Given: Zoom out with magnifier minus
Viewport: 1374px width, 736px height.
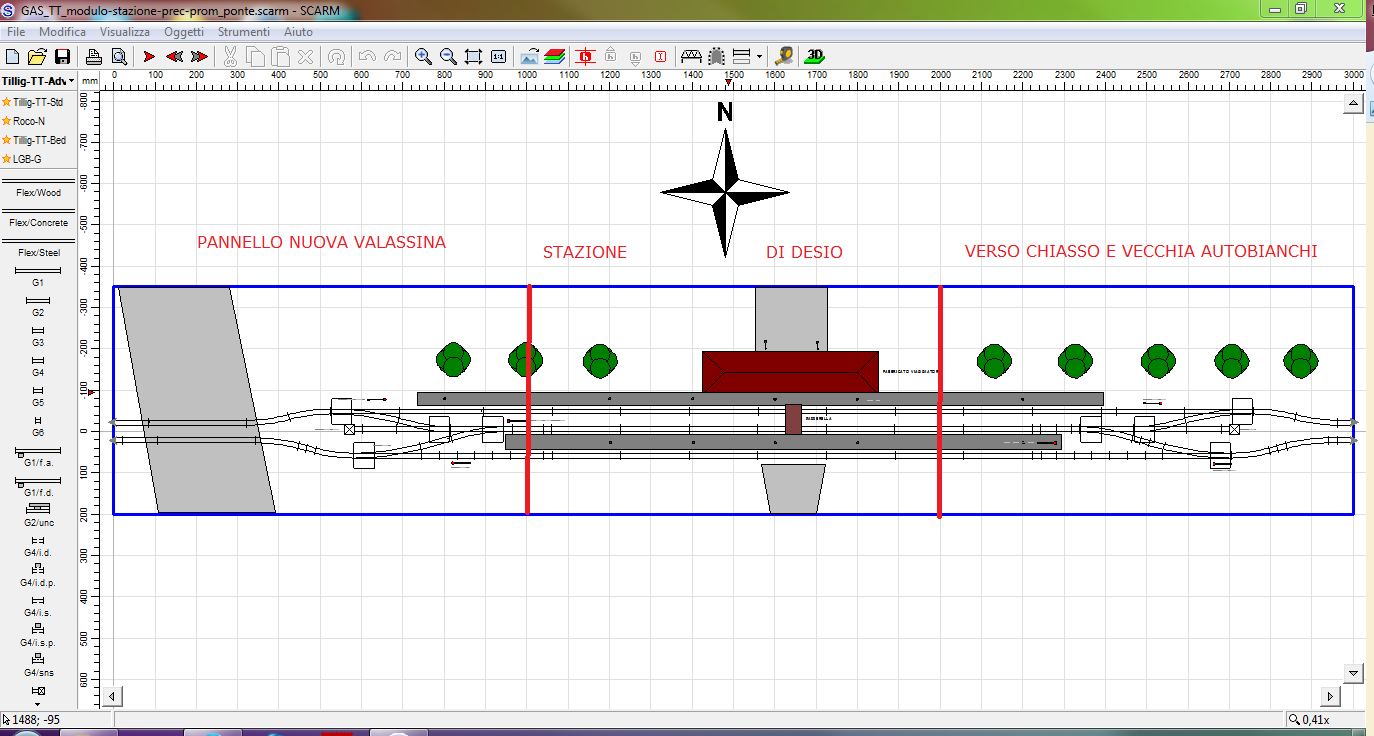Looking at the screenshot, I should (448, 56).
